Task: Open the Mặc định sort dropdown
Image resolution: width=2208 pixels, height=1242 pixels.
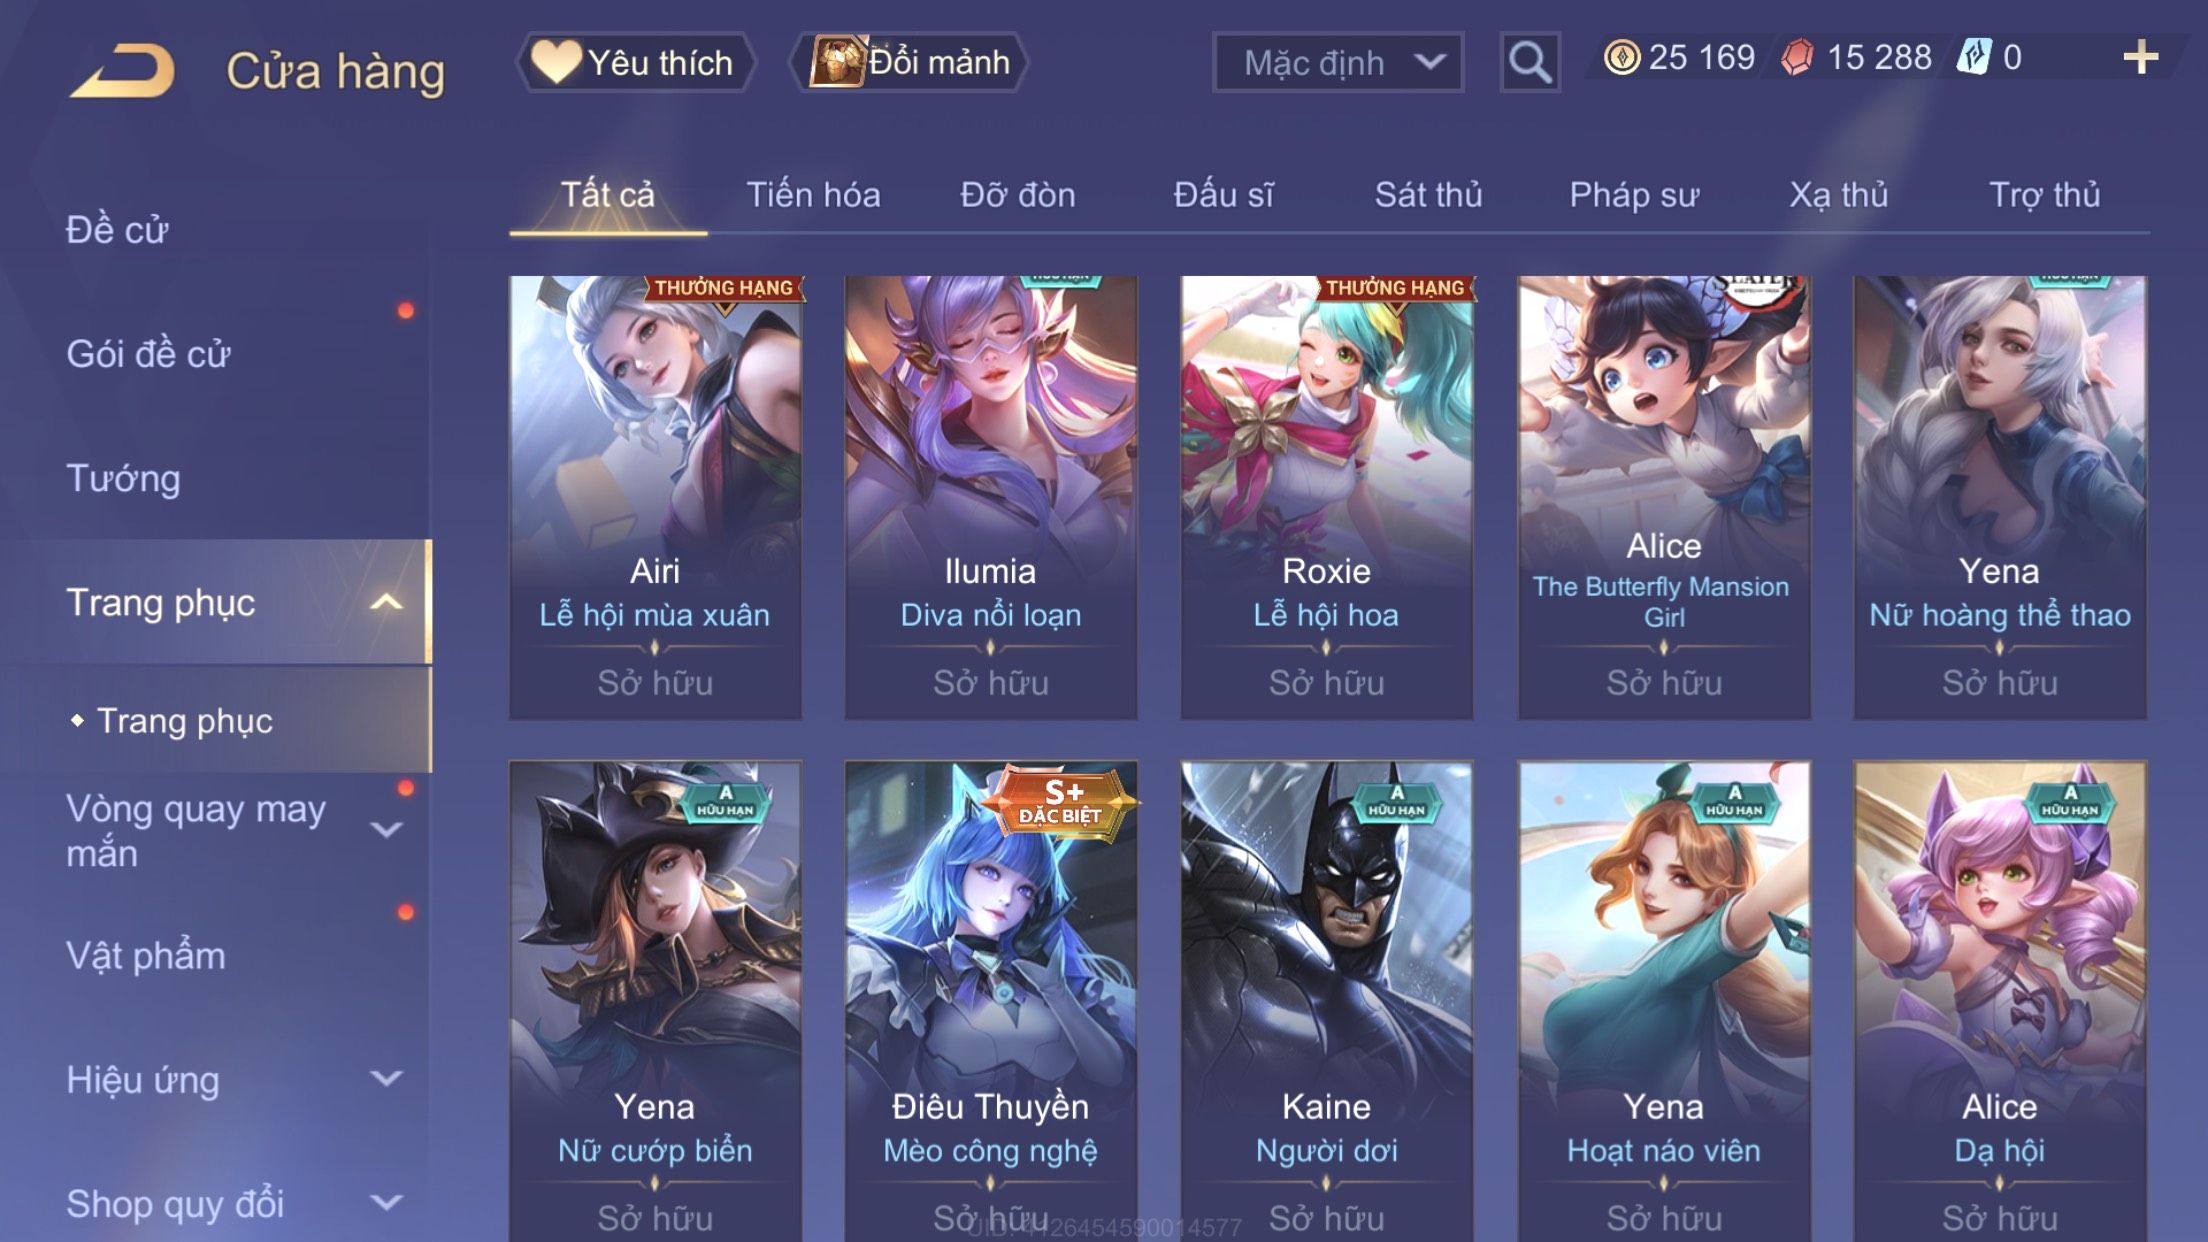Action: tap(1338, 62)
